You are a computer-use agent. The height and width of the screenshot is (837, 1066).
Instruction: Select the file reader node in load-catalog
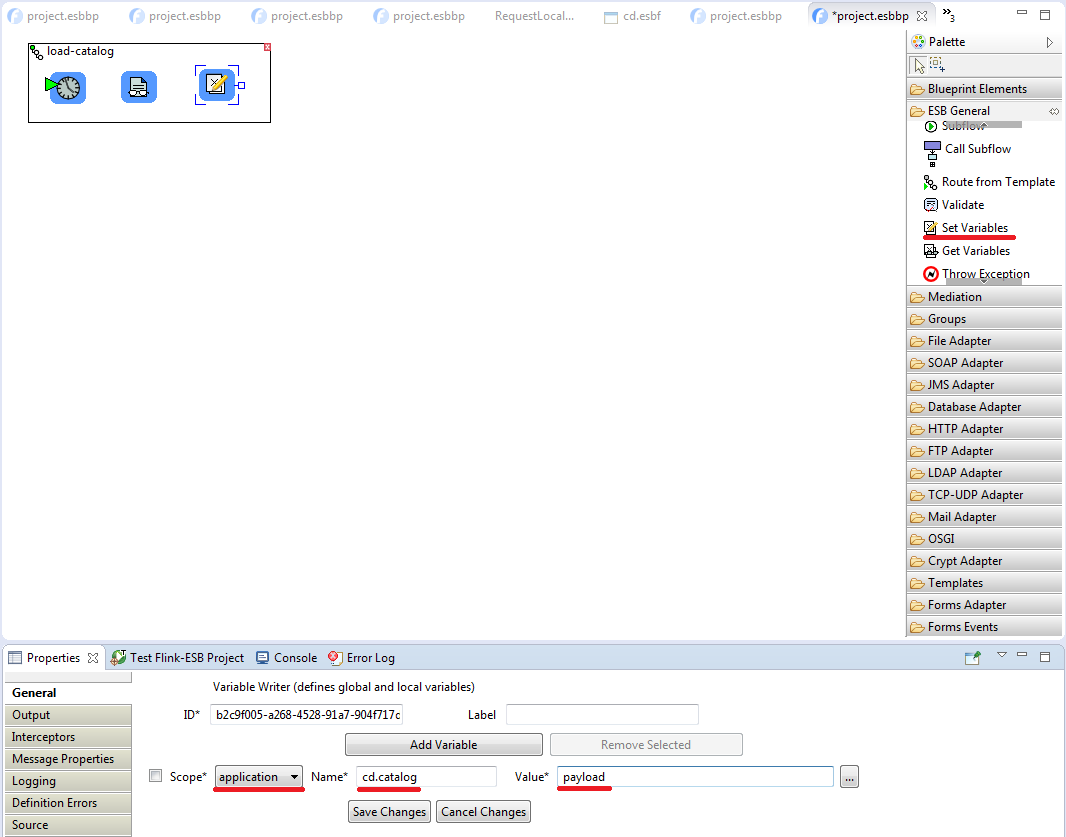pyautogui.click(x=139, y=87)
